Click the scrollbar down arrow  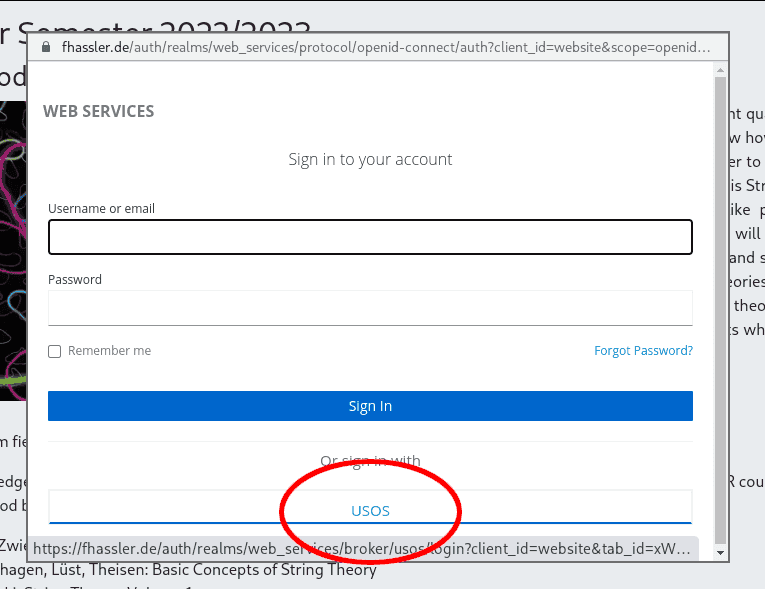pos(720,552)
